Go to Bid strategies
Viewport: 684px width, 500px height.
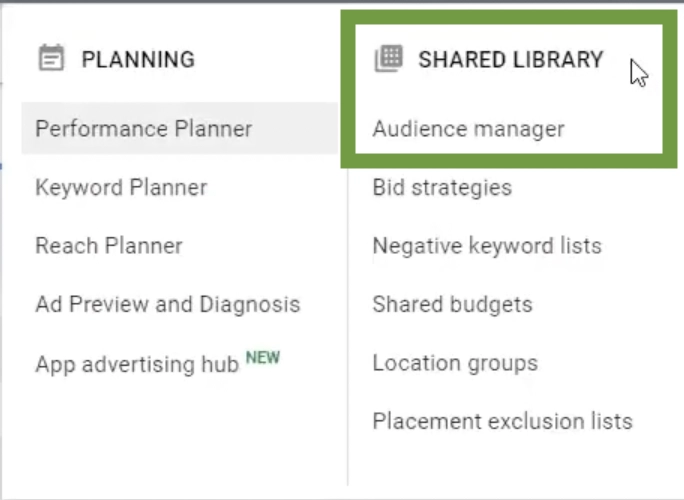click(x=442, y=188)
